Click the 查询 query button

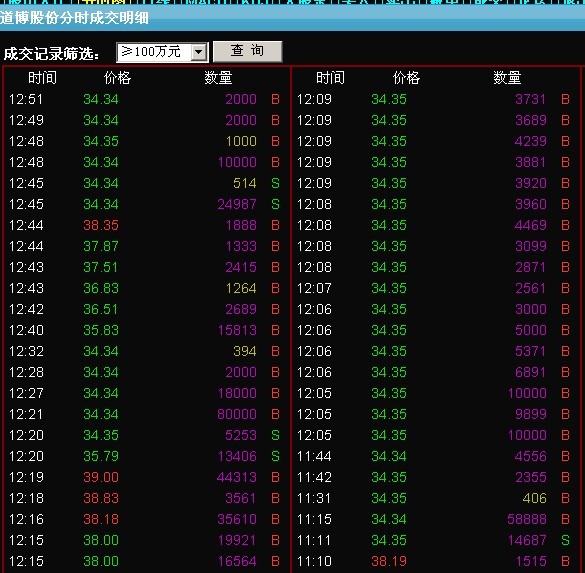coord(247,51)
